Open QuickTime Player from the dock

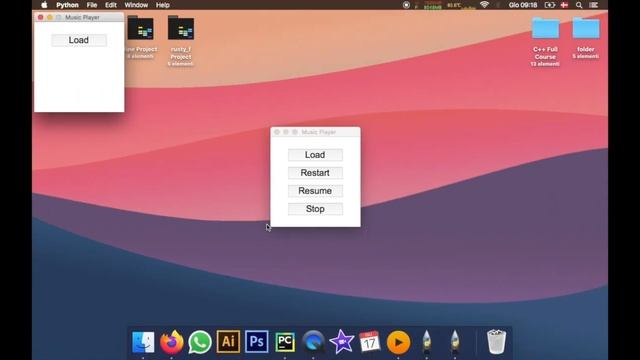click(x=313, y=342)
